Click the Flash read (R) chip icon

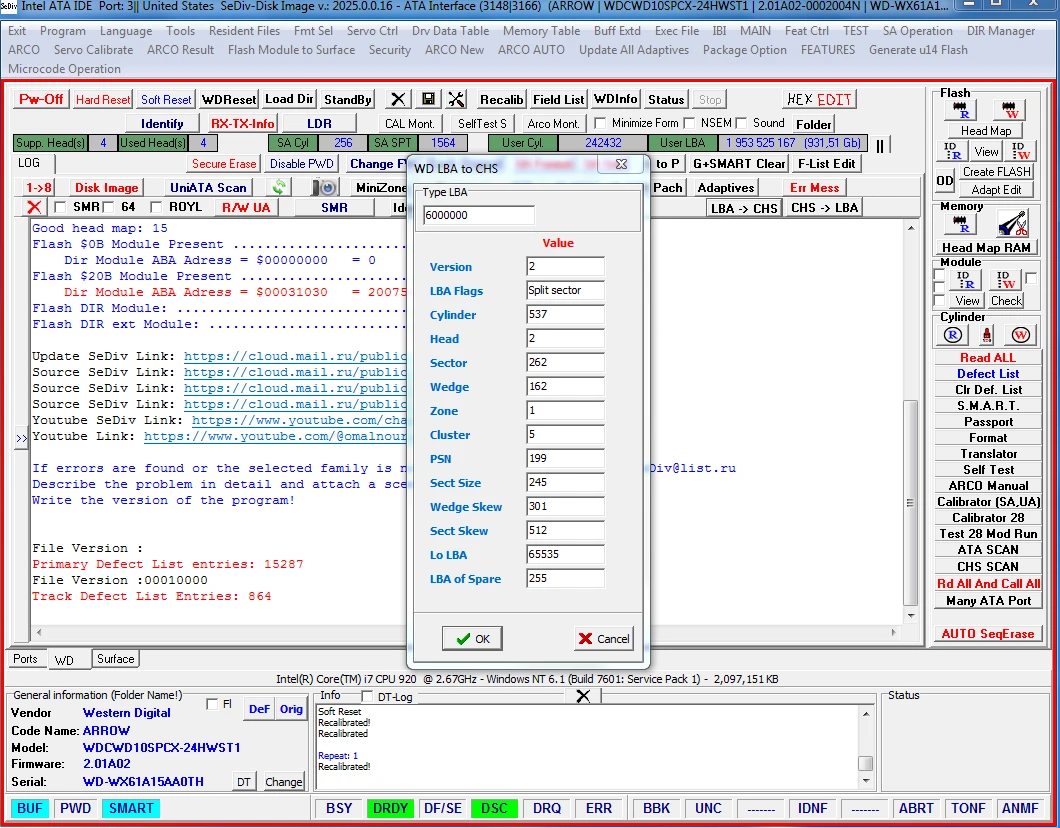tap(961, 109)
